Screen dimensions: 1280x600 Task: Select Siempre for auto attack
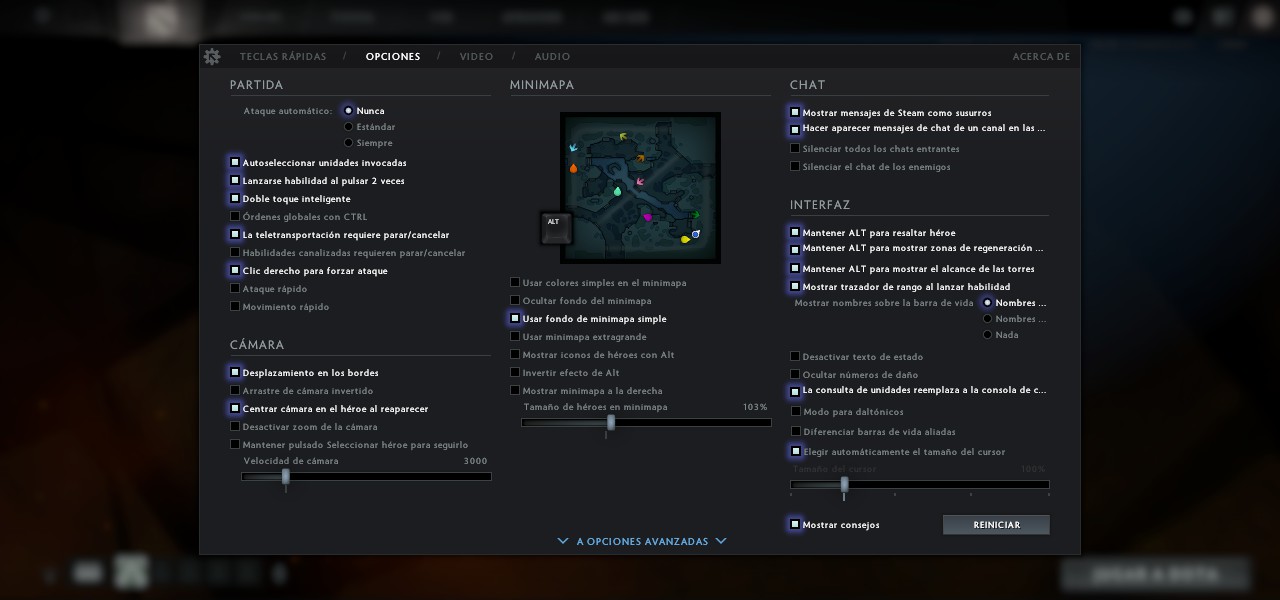tap(348, 143)
